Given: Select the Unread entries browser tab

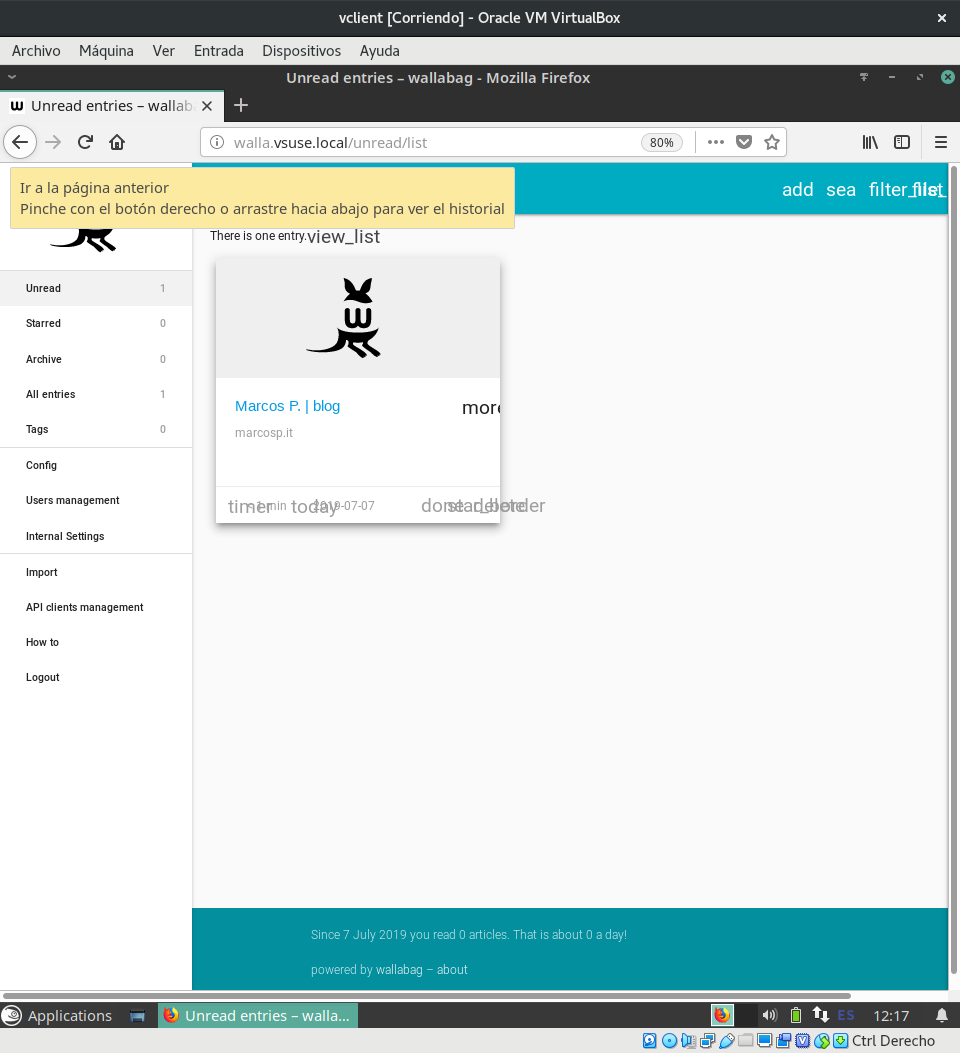Looking at the screenshot, I should [x=111, y=106].
